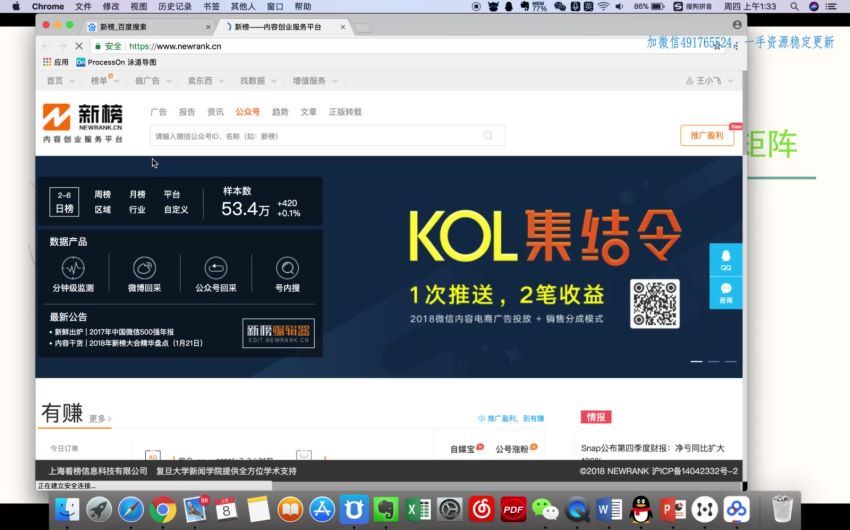Open the 周榜 weekly ranking

click(102, 194)
